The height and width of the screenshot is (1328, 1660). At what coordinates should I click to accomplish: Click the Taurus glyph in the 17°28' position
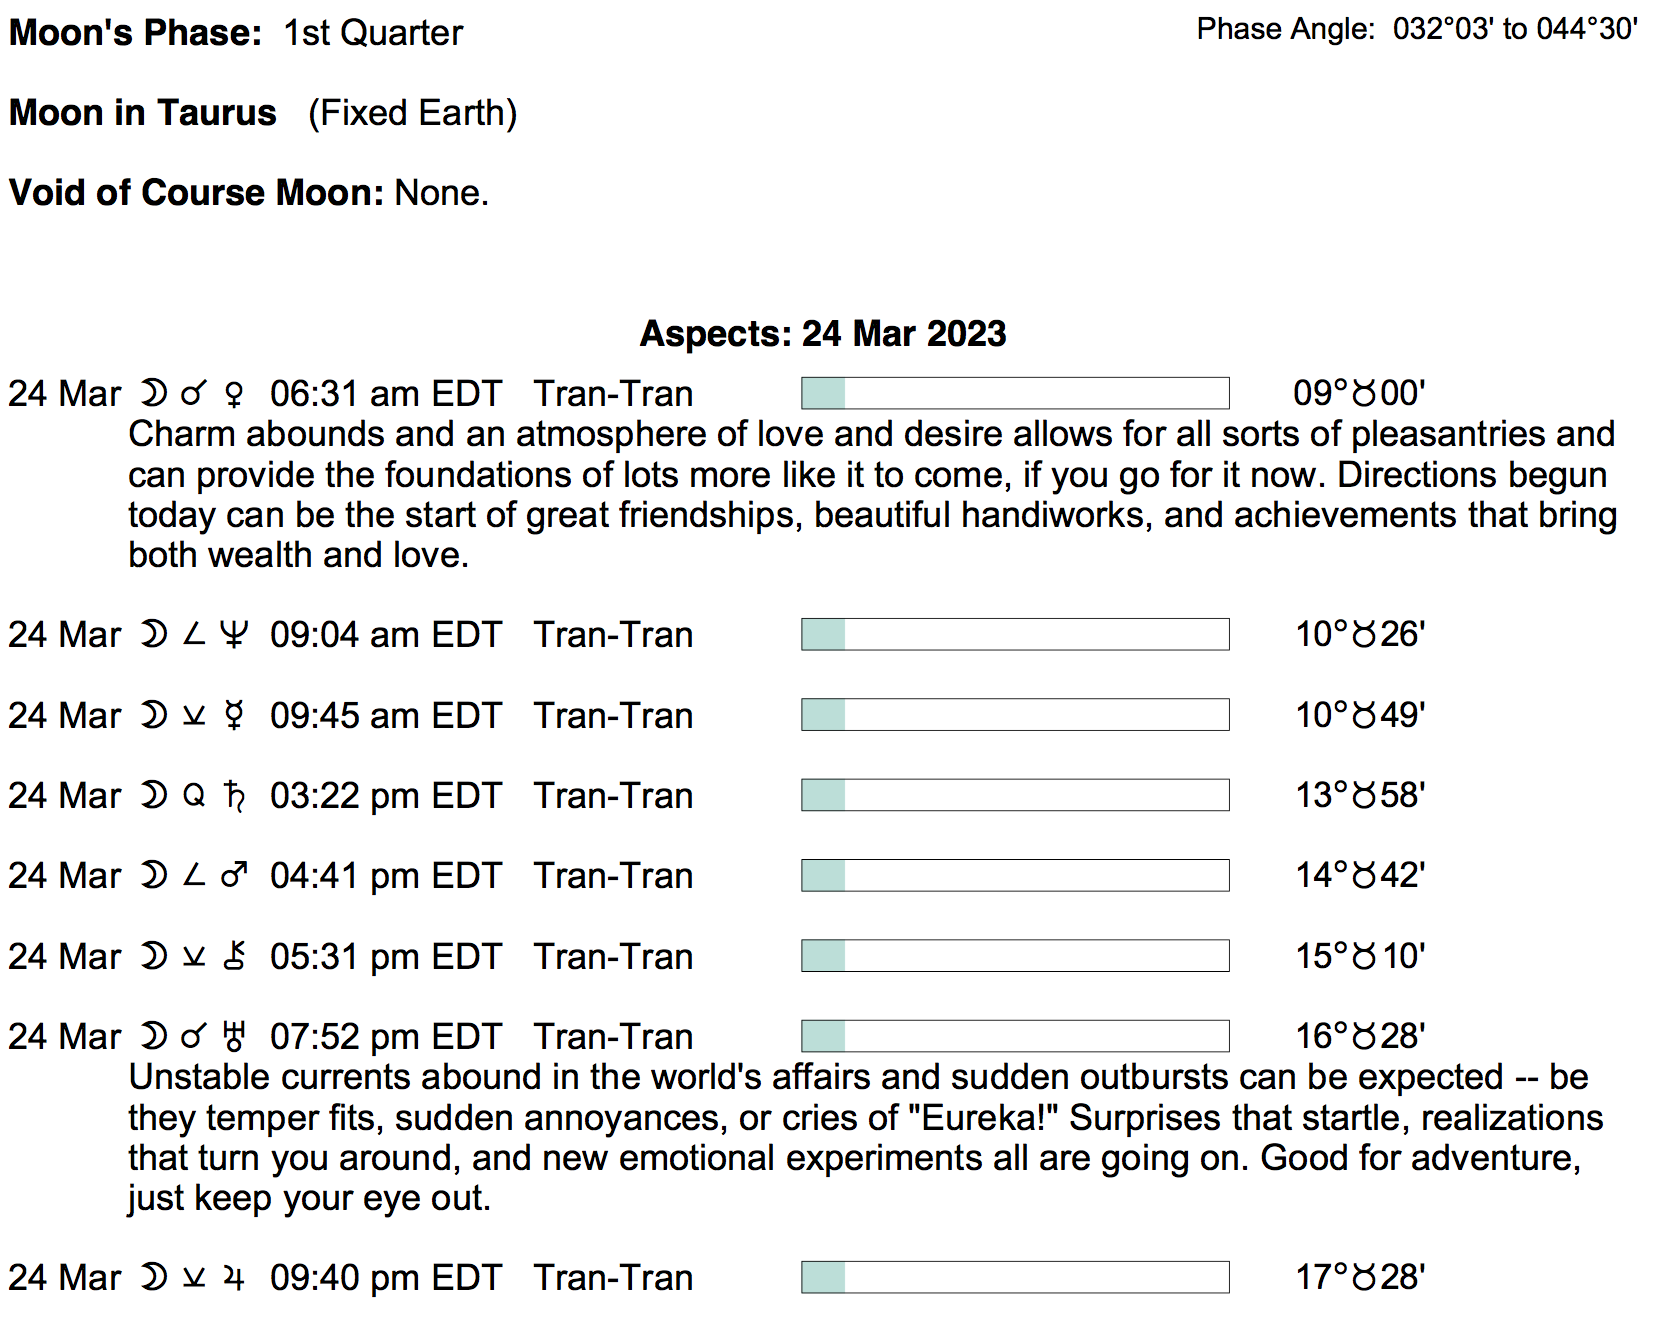click(1364, 1278)
